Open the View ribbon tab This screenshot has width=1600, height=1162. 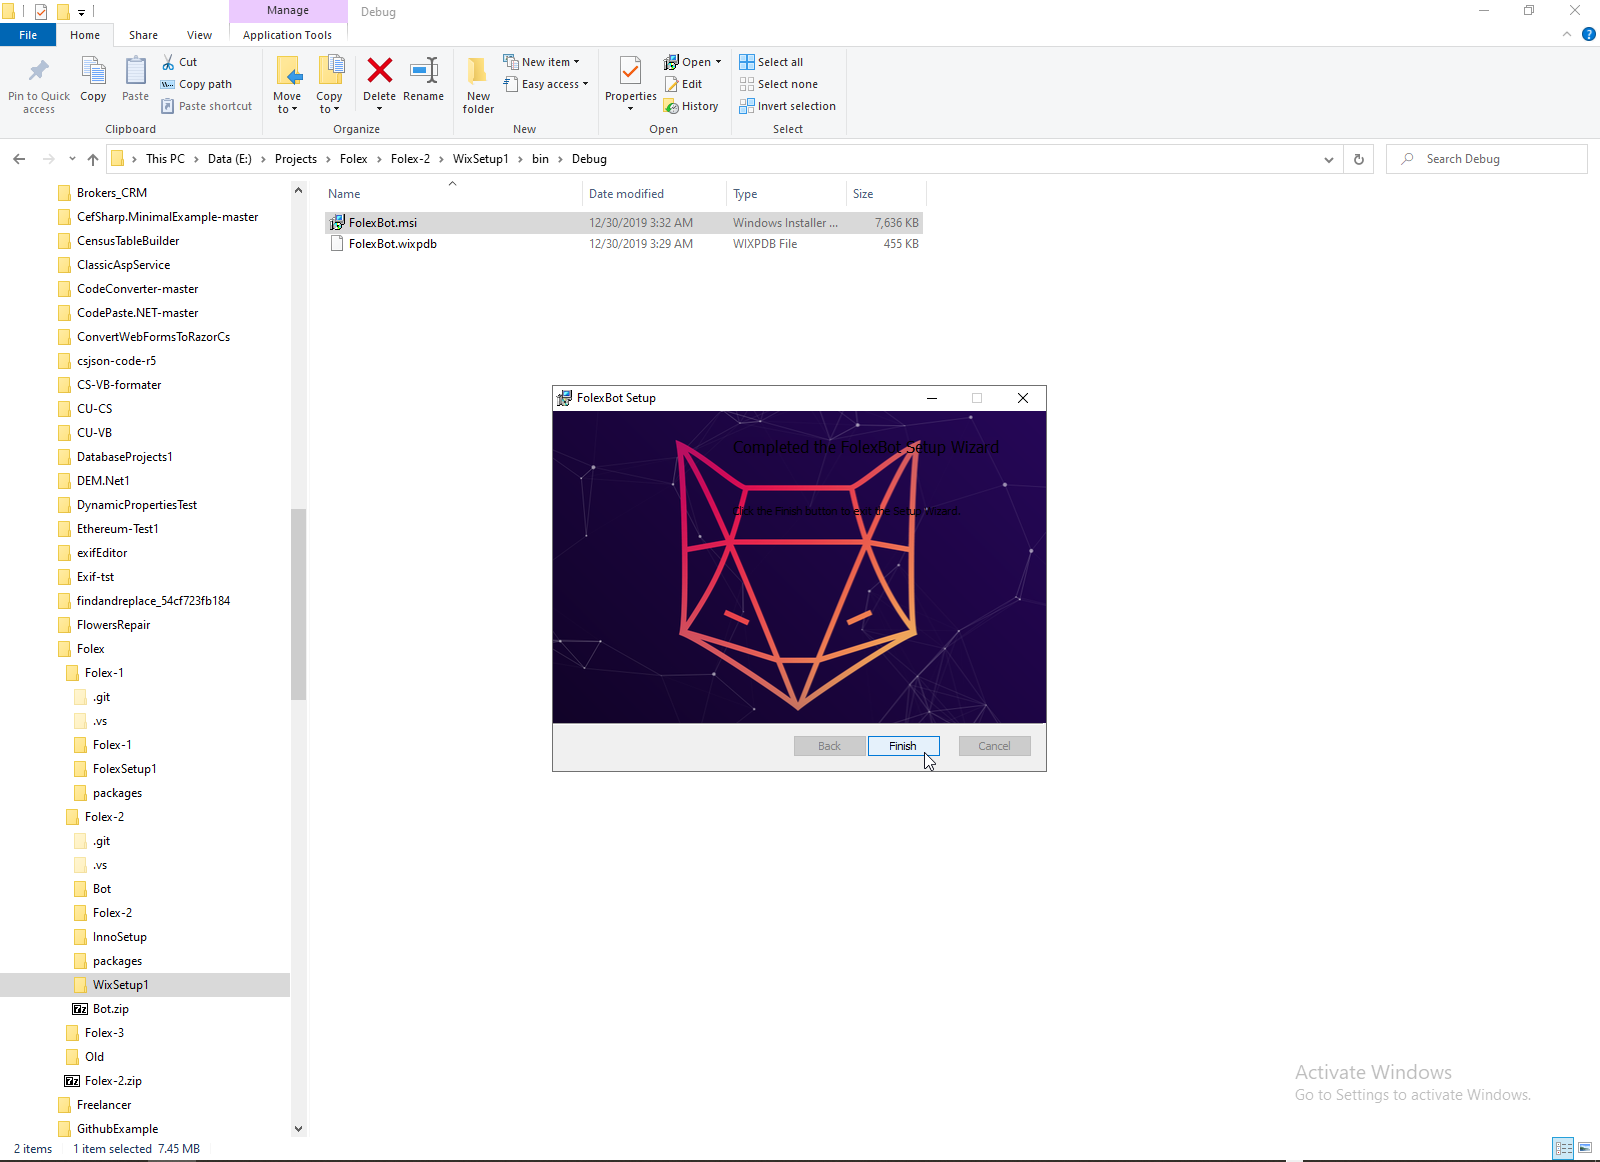tap(200, 35)
